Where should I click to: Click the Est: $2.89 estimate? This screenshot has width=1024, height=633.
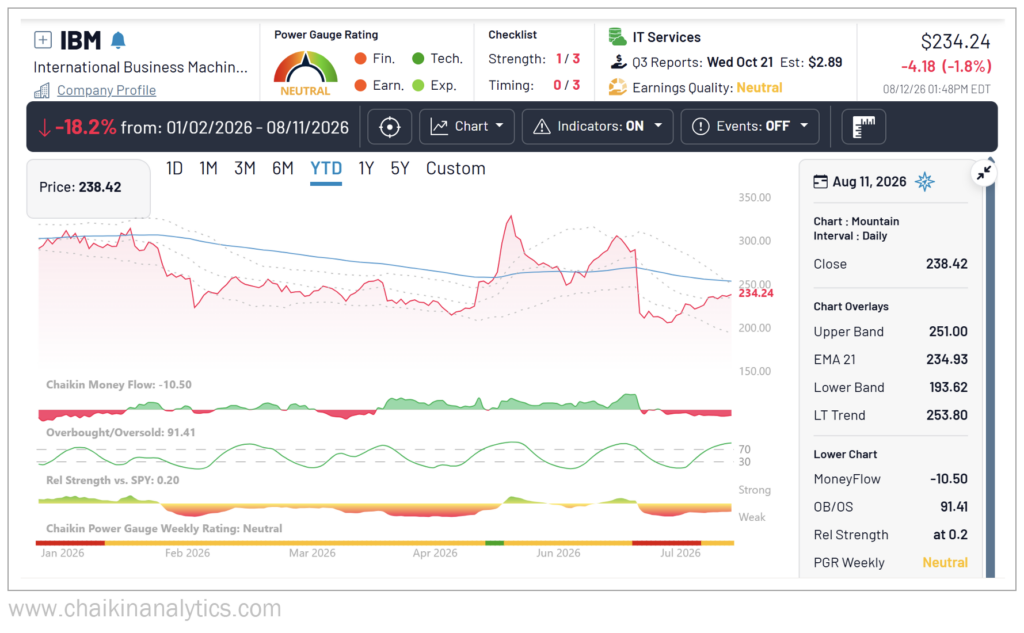pos(811,62)
